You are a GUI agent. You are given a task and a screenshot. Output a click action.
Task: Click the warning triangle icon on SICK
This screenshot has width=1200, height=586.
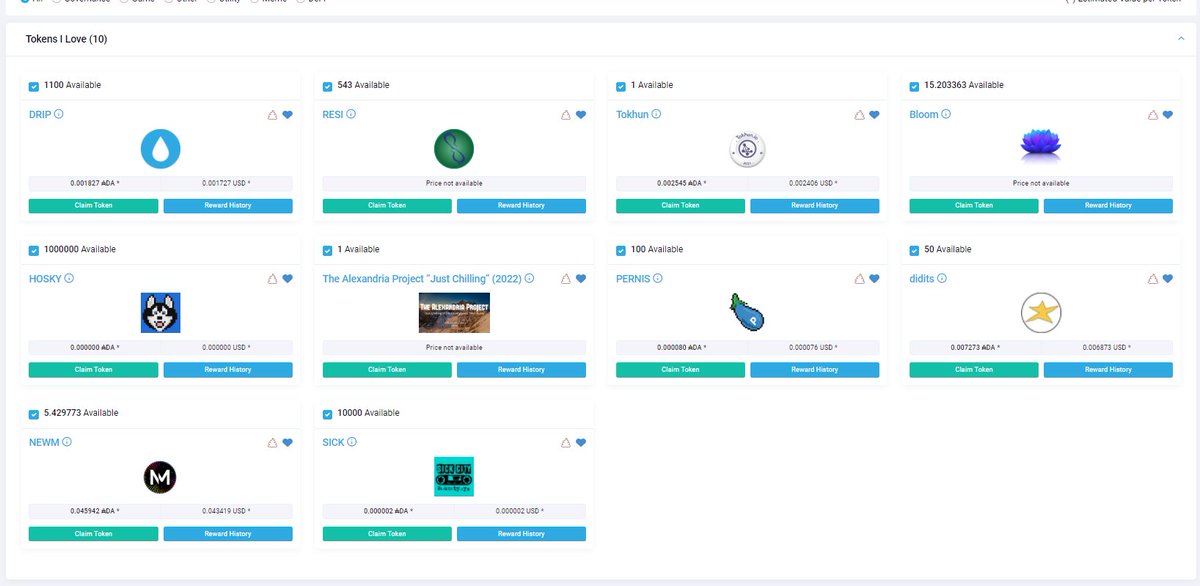[566, 443]
